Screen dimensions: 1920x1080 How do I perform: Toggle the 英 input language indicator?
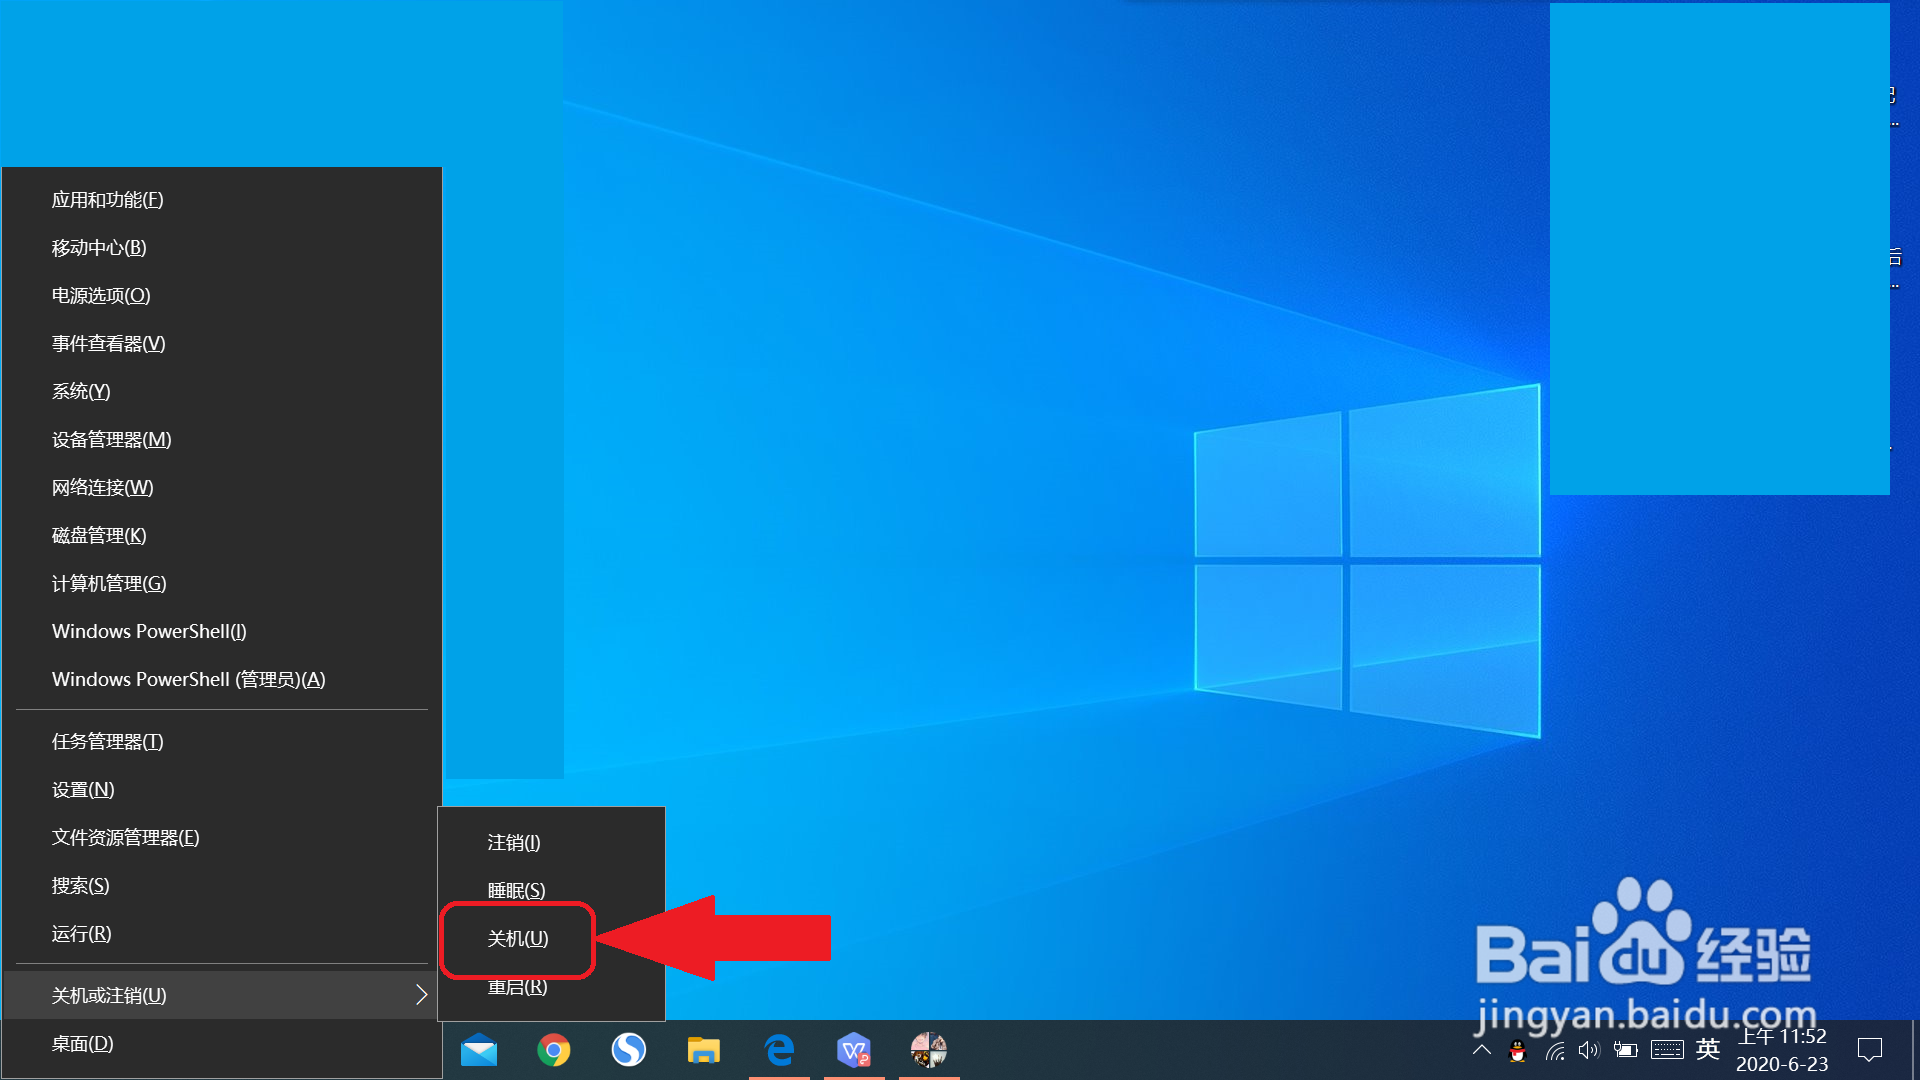[1708, 1049]
